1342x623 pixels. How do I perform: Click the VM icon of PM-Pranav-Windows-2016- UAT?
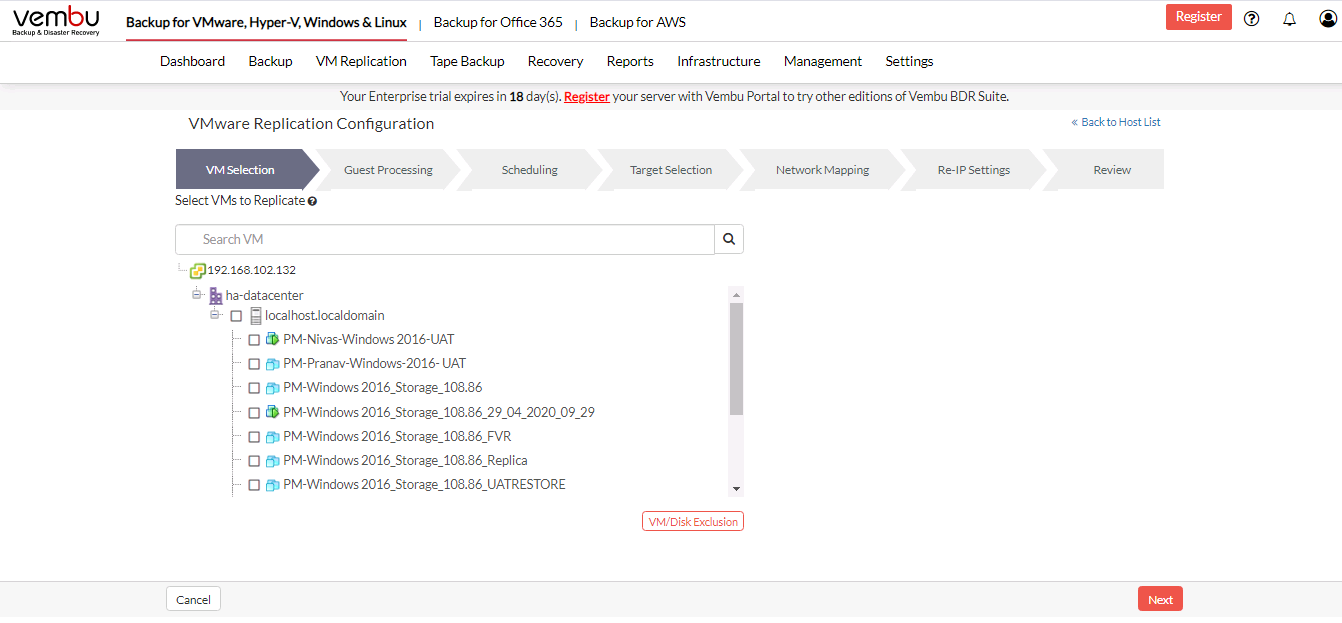coord(272,364)
